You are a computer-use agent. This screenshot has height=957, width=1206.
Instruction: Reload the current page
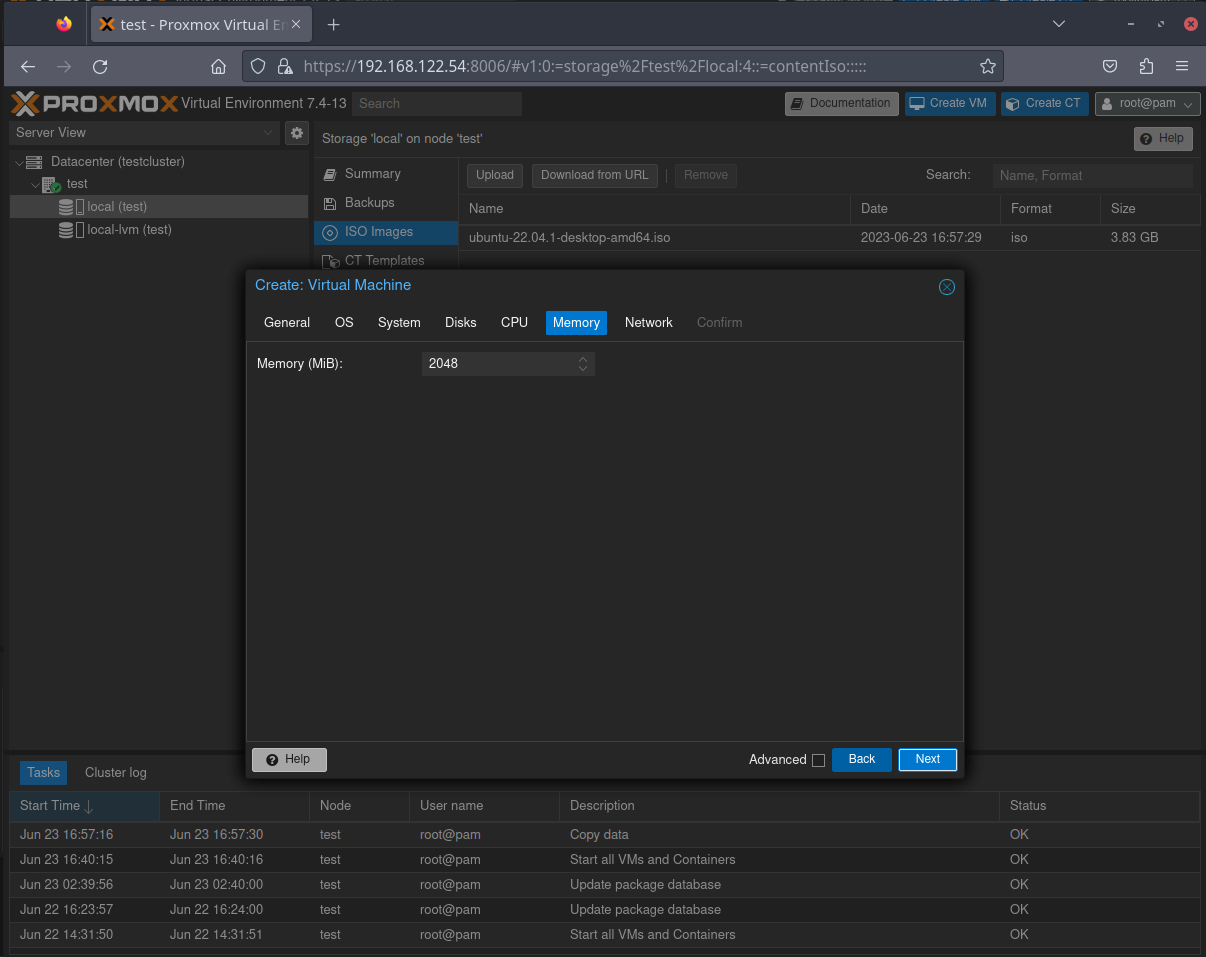[x=100, y=67]
